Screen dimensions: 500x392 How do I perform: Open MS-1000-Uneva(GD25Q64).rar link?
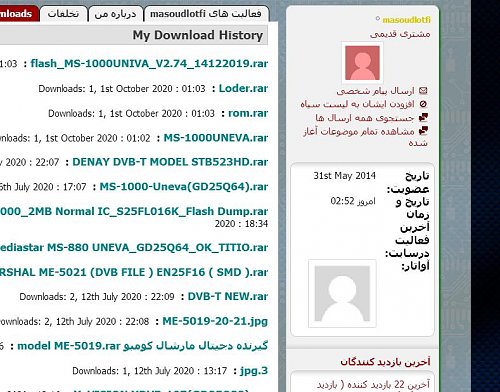(x=184, y=186)
